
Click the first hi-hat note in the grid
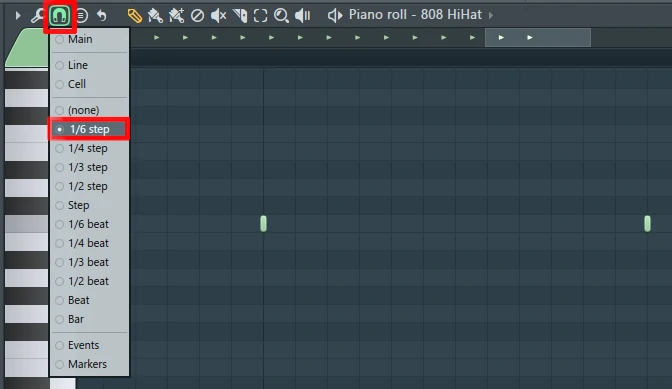coord(263,224)
